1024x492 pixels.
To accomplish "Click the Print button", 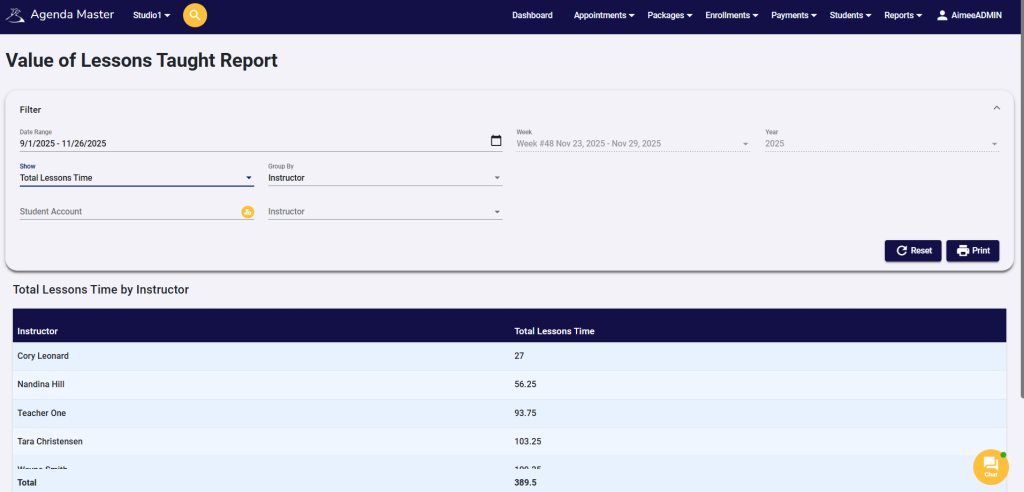I will coord(972,250).
